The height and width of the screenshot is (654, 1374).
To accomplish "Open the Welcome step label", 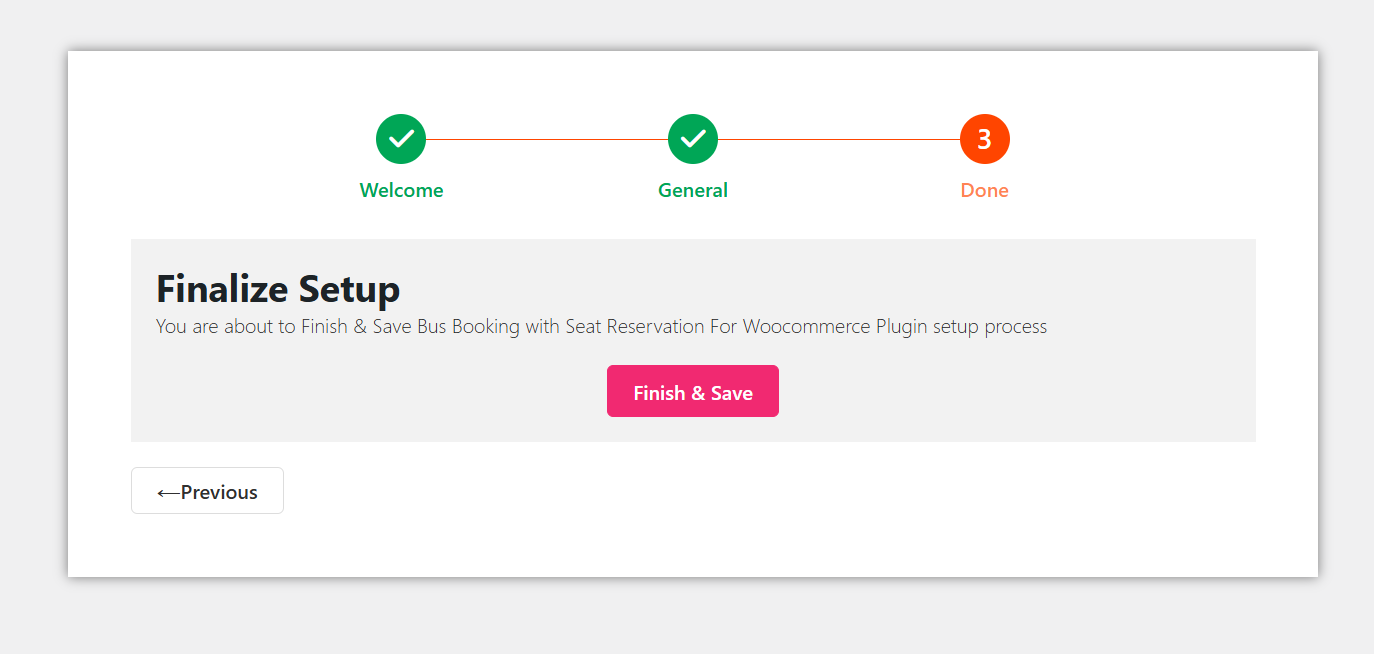I will (x=401, y=190).
